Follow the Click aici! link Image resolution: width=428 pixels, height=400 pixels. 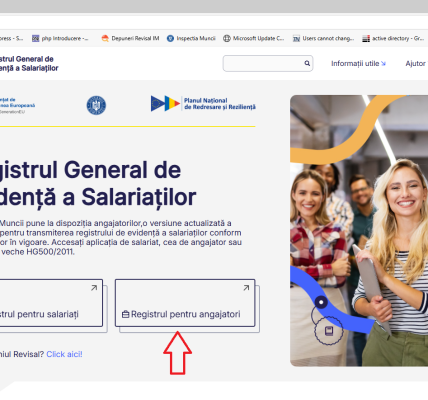pos(64,354)
